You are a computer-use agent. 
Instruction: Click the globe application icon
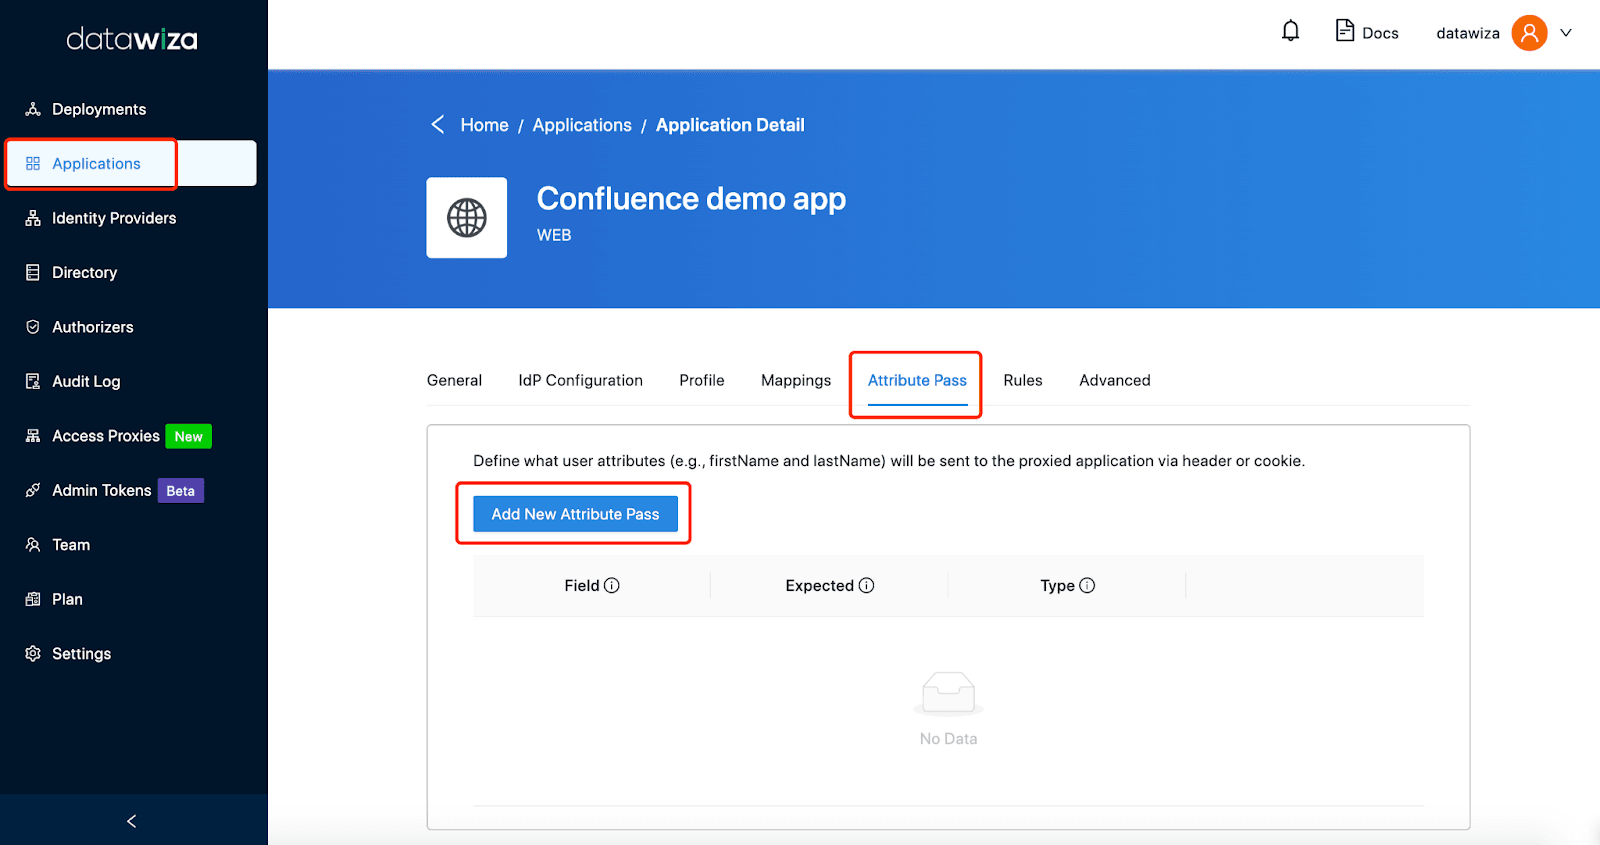[467, 218]
